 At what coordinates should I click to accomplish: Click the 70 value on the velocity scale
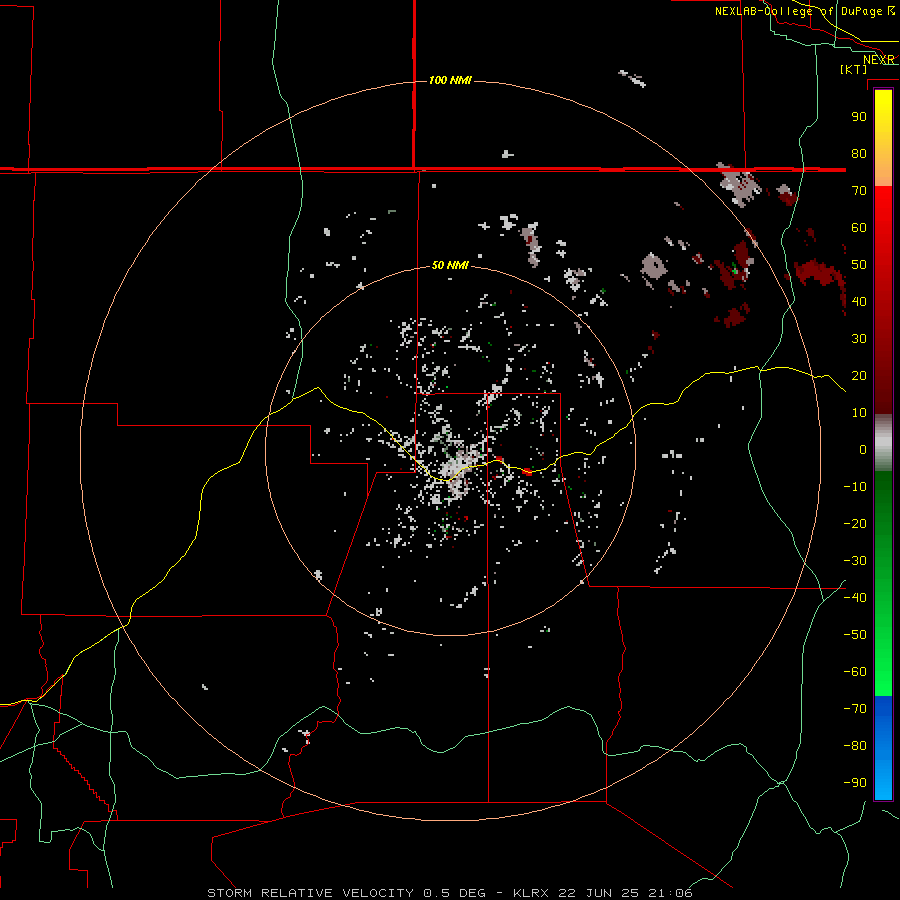coord(859,191)
